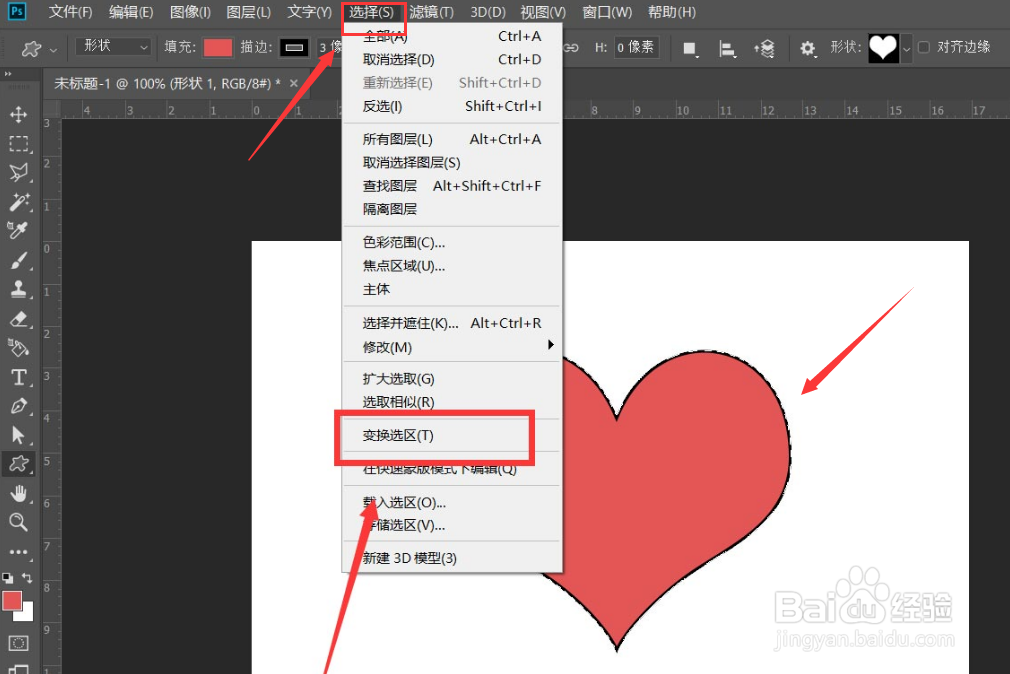Select the Polygonal Lasso tool

[18, 173]
